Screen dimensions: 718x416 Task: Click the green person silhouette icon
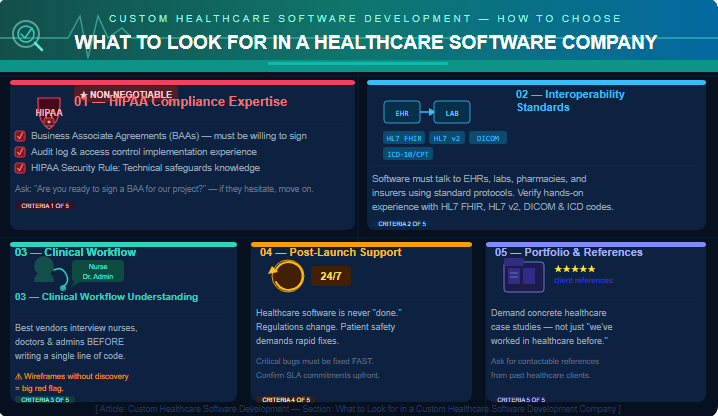point(44,270)
